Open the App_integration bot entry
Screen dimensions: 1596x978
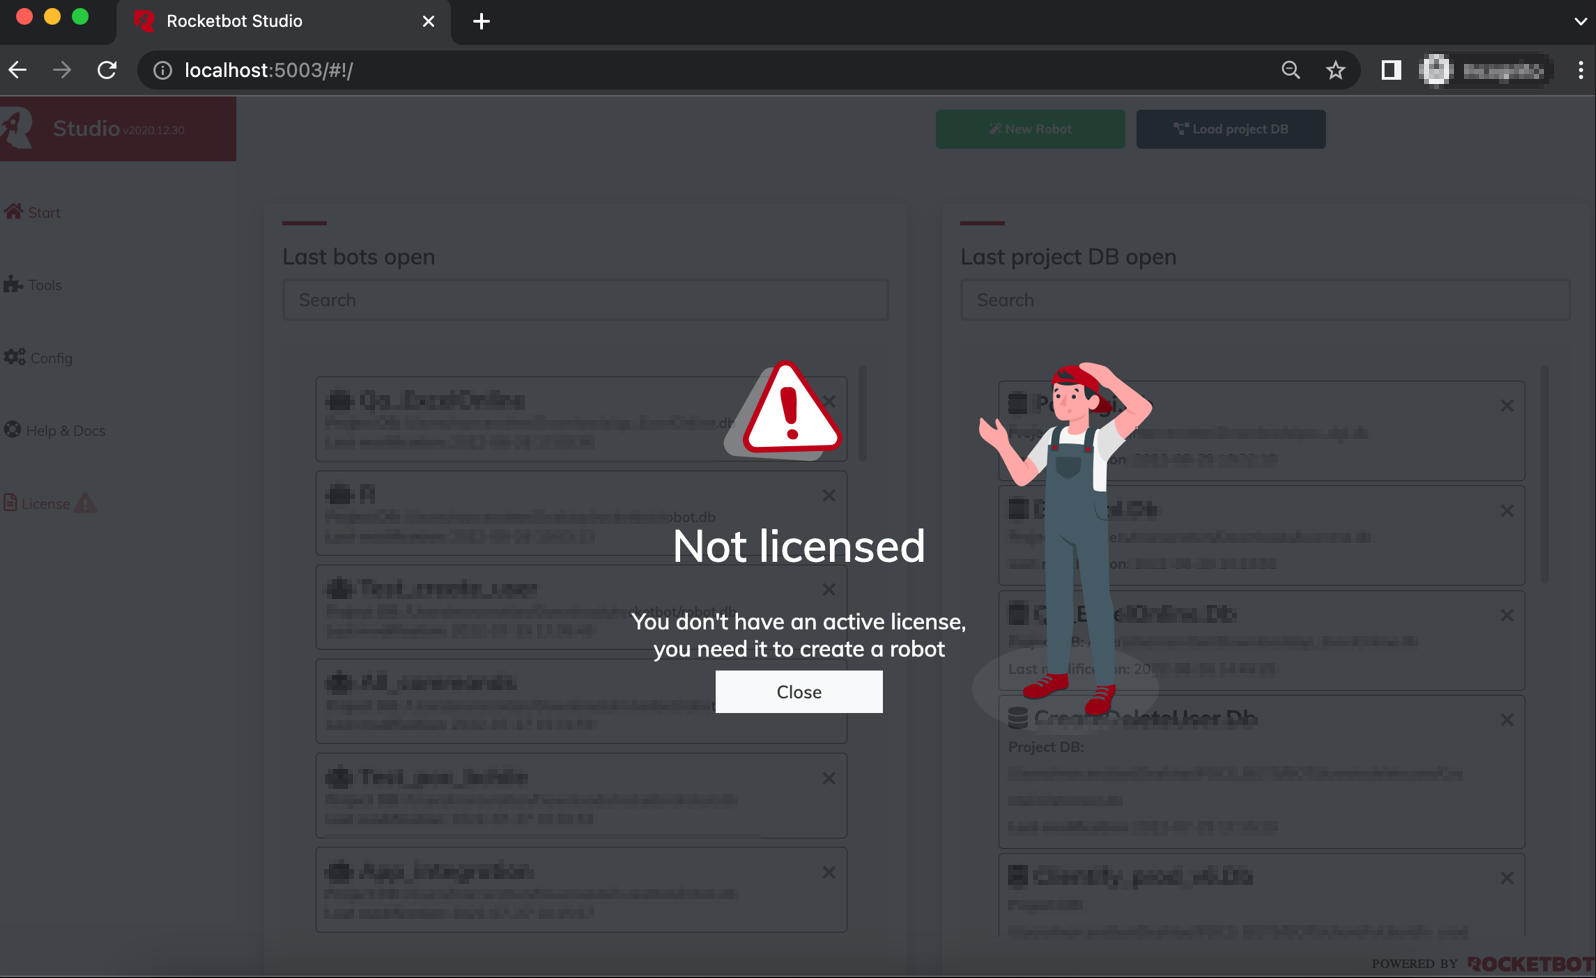click(x=581, y=890)
